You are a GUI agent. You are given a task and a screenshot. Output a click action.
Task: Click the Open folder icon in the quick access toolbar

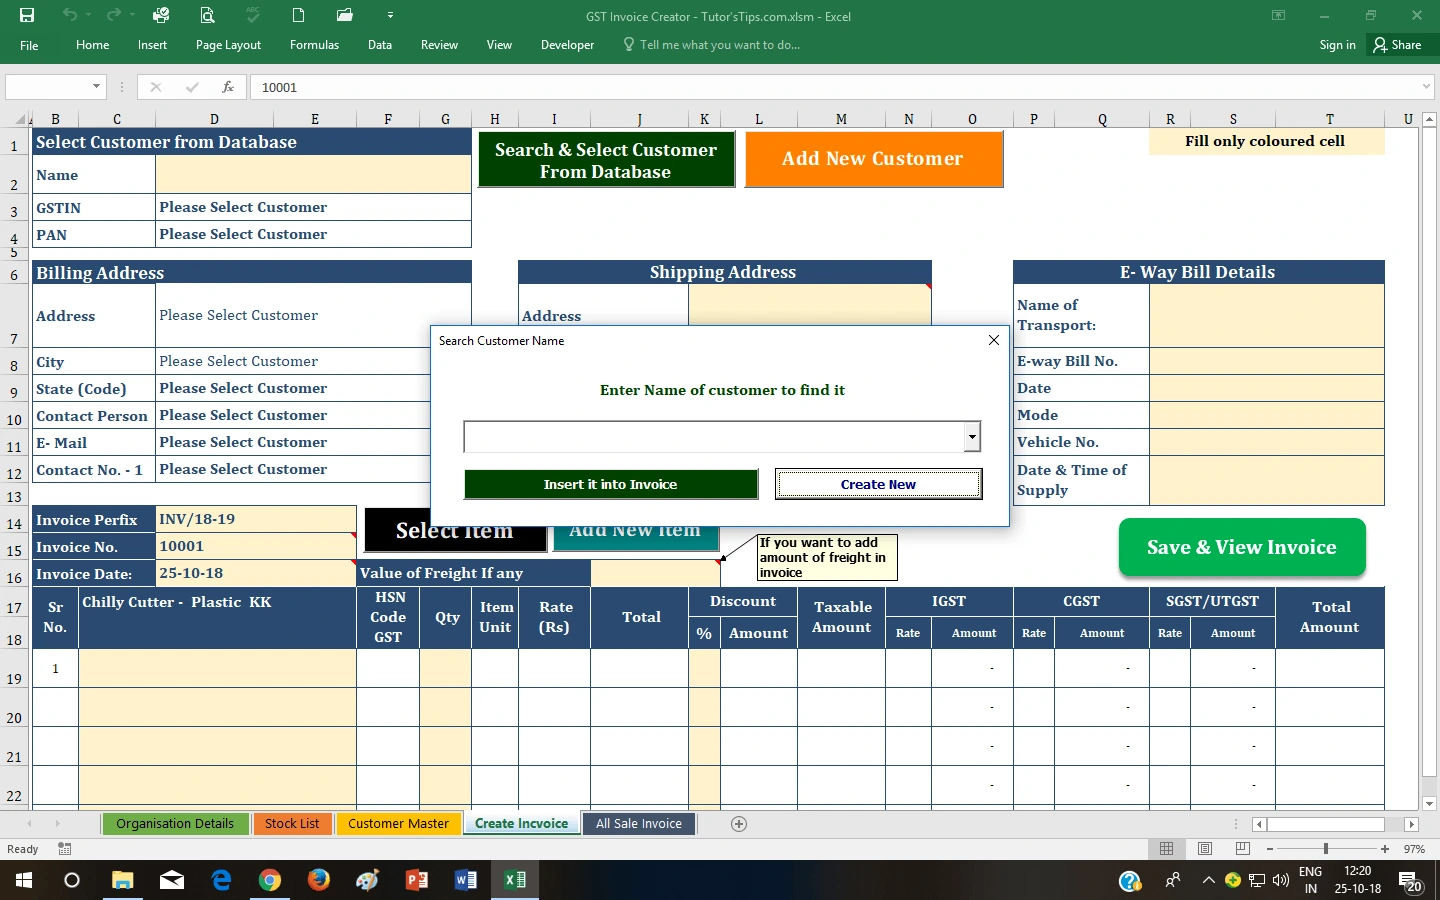[x=345, y=15]
